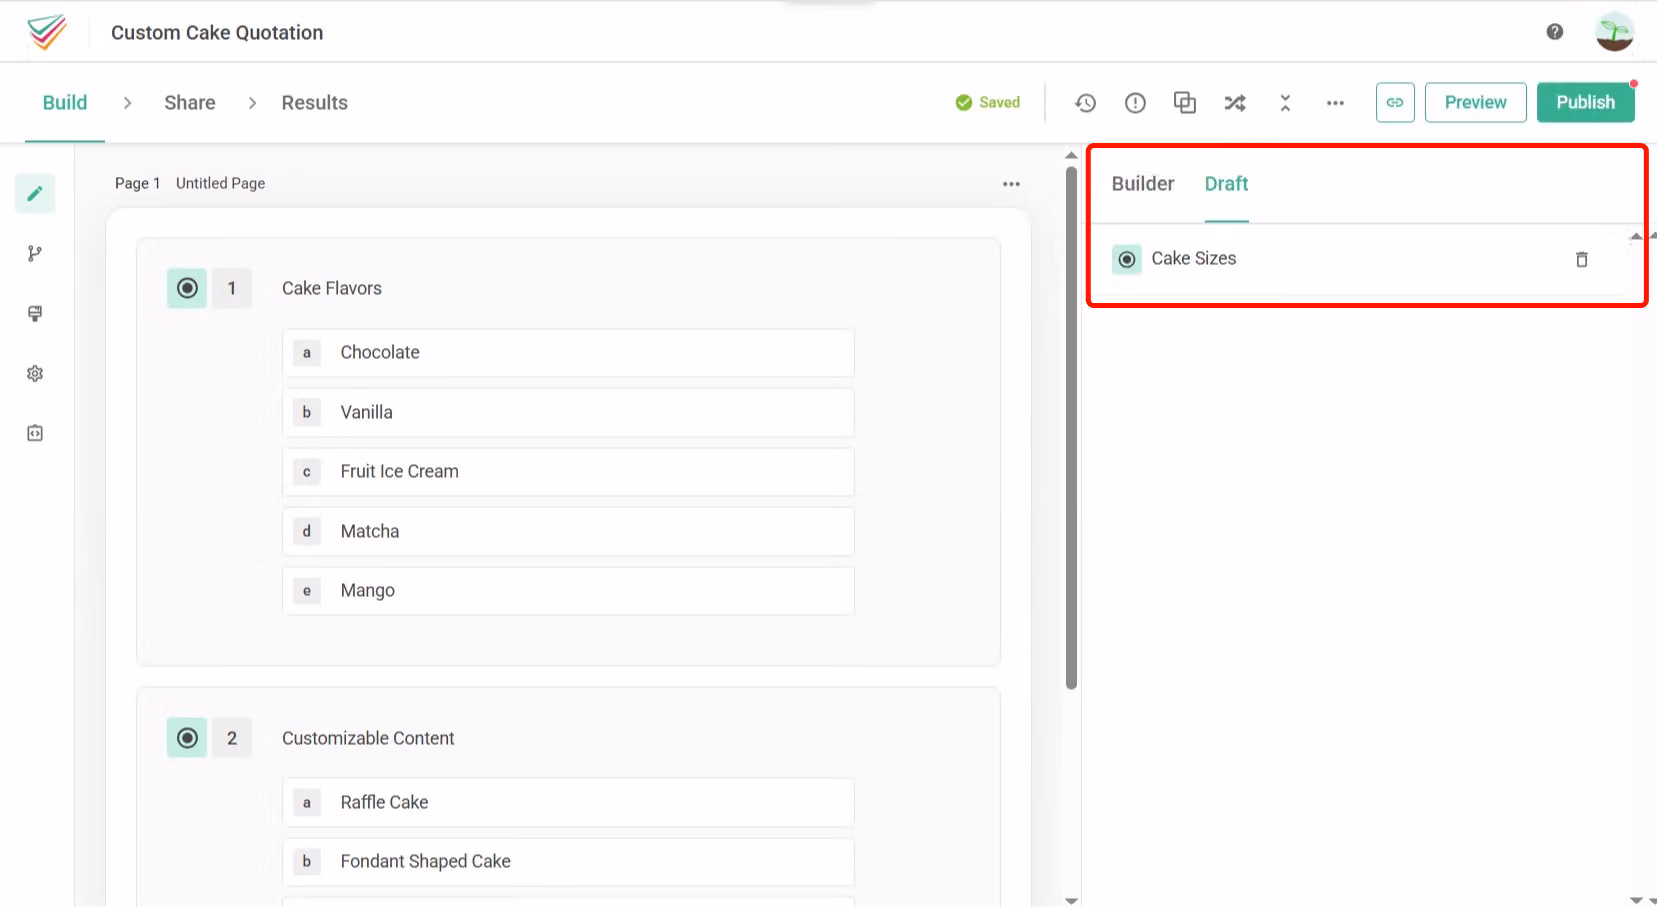
Task: Select the Fondant Shaped Cake option
Action: click(568, 862)
